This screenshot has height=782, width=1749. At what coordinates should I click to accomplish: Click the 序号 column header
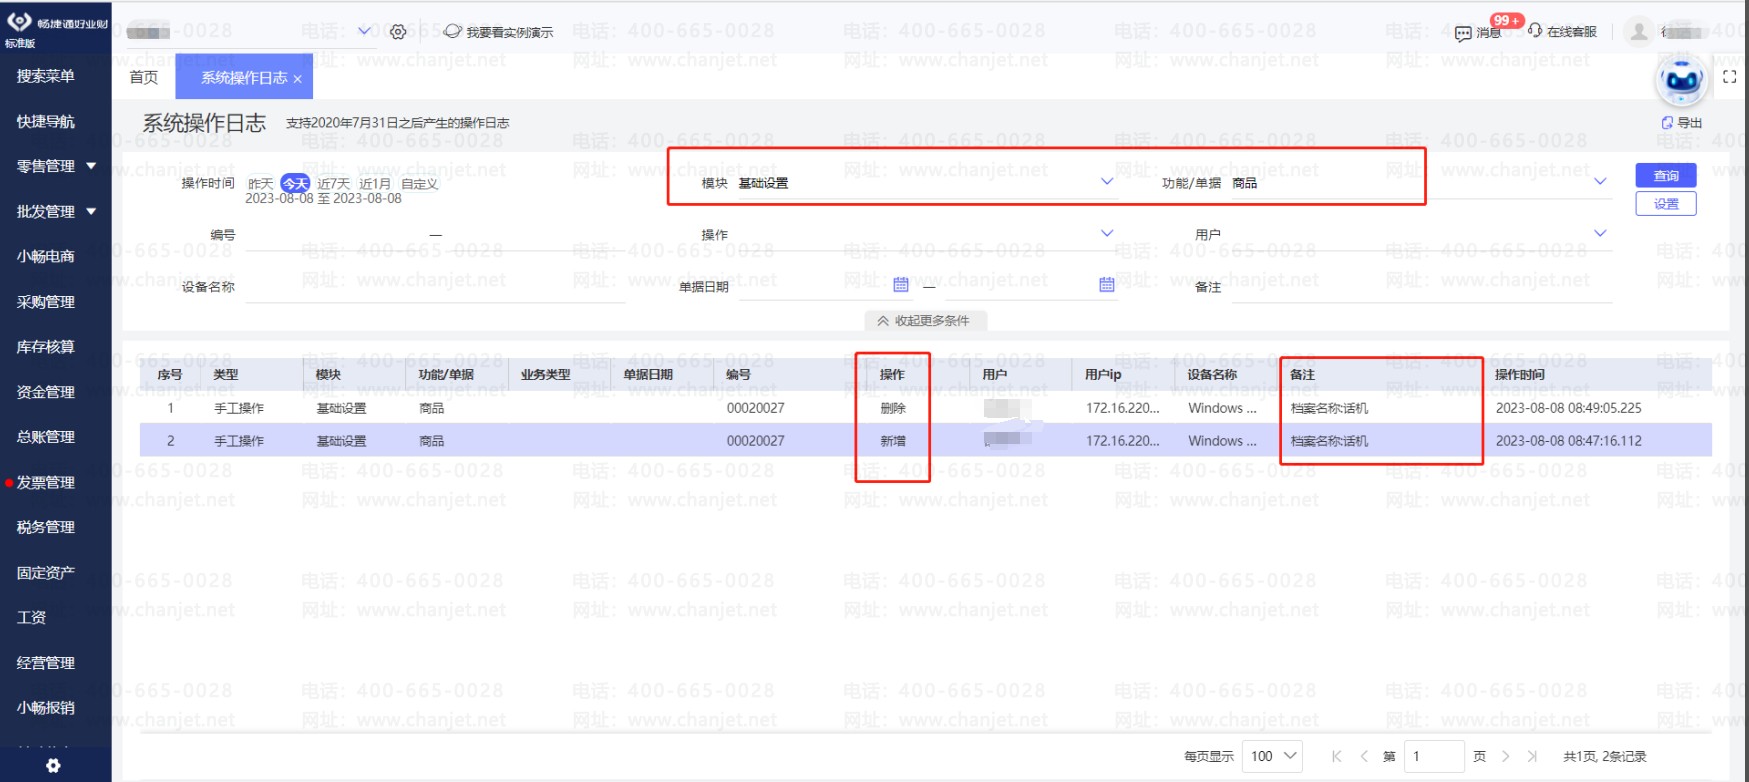tap(170, 374)
